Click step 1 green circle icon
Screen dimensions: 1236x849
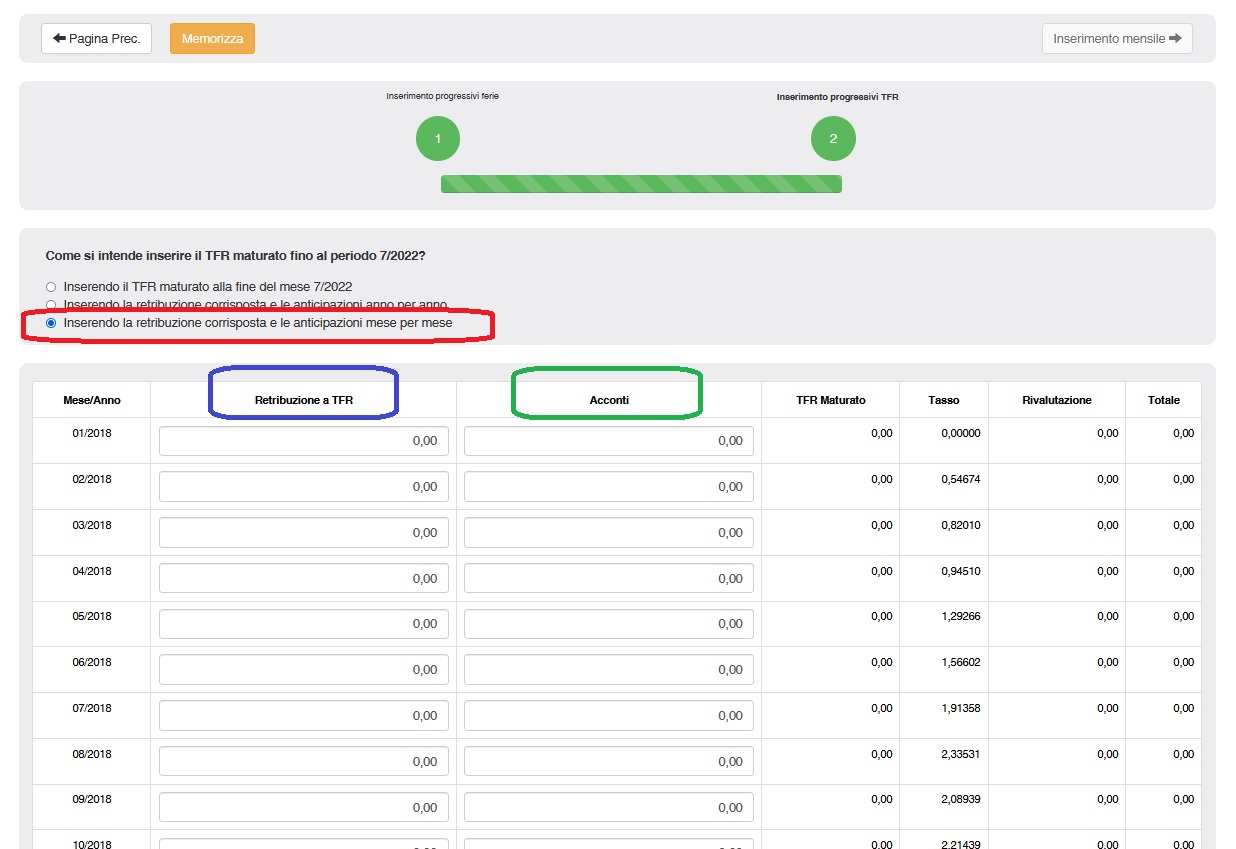[438, 139]
